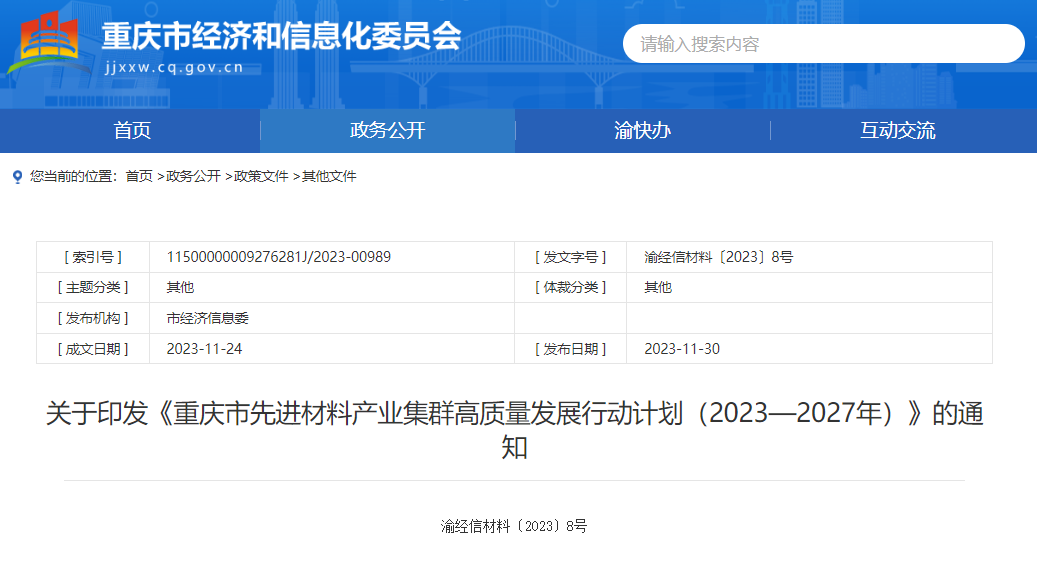This screenshot has height=567, width=1037.
Task: Click 首页 link in the breadcrumb
Action: pos(138,177)
